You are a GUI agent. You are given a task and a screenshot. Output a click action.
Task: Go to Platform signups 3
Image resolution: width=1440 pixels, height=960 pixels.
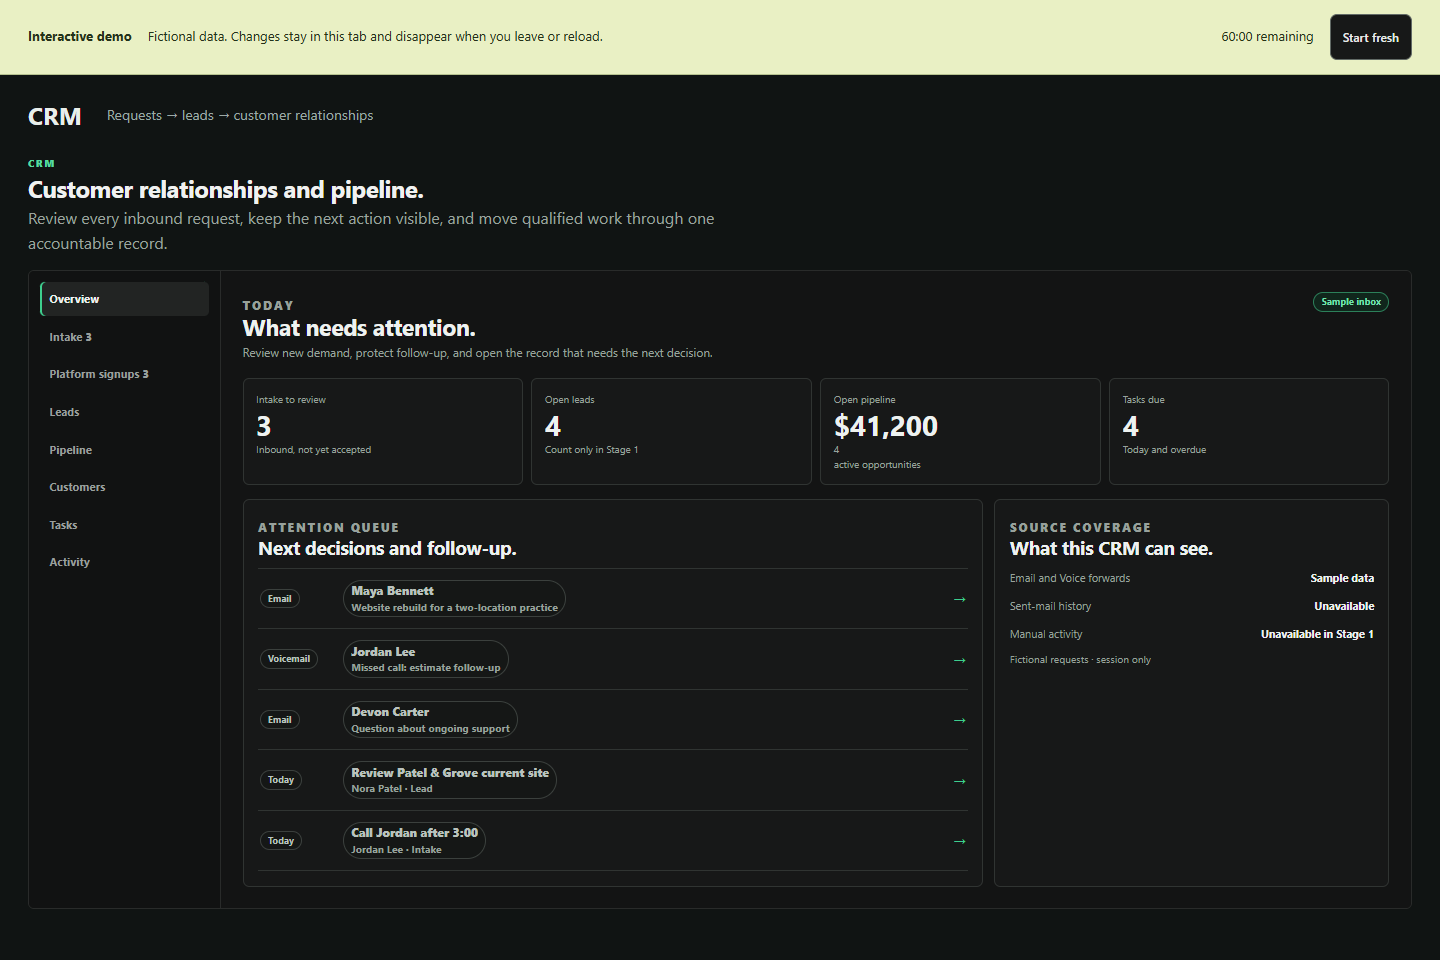(124, 374)
